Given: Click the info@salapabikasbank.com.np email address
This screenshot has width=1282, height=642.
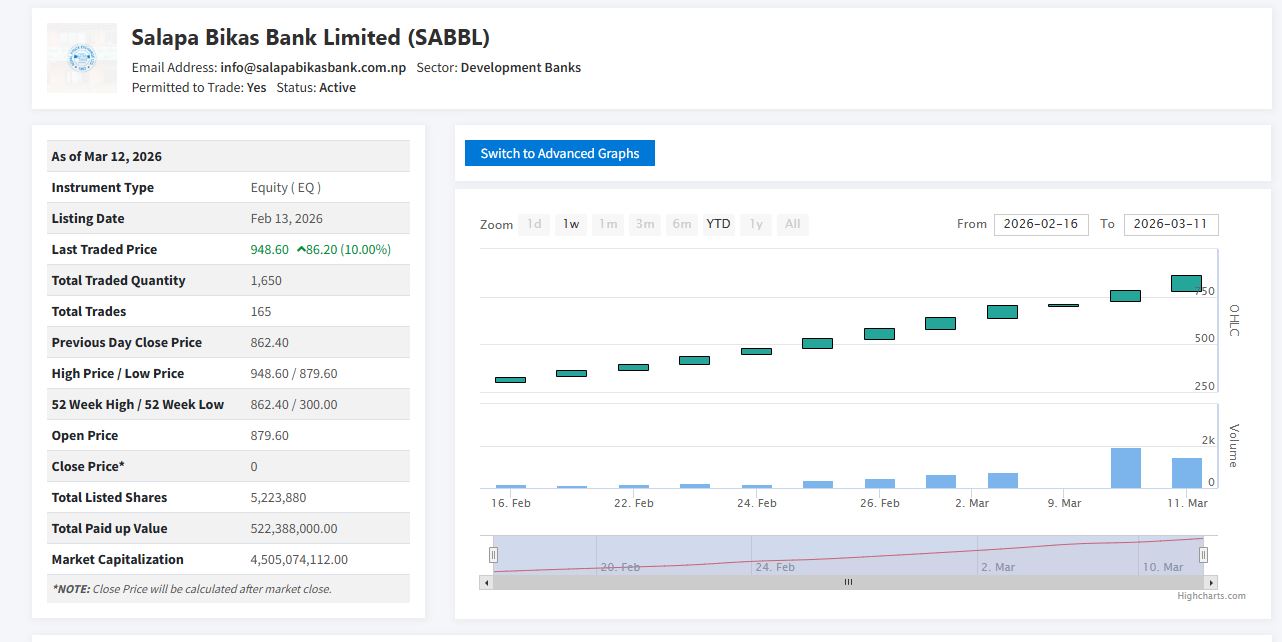Looking at the screenshot, I should [x=313, y=68].
